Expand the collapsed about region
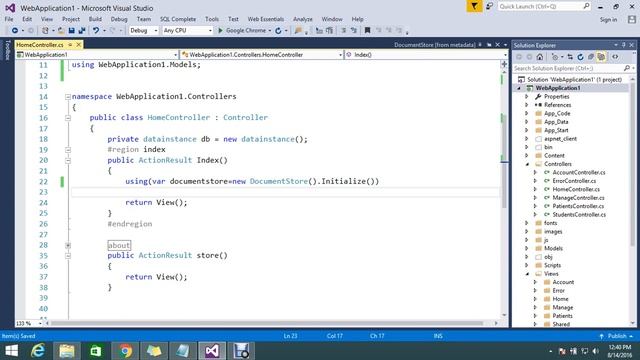The width and height of the screenshot is (640, 360). coord(68,245)
